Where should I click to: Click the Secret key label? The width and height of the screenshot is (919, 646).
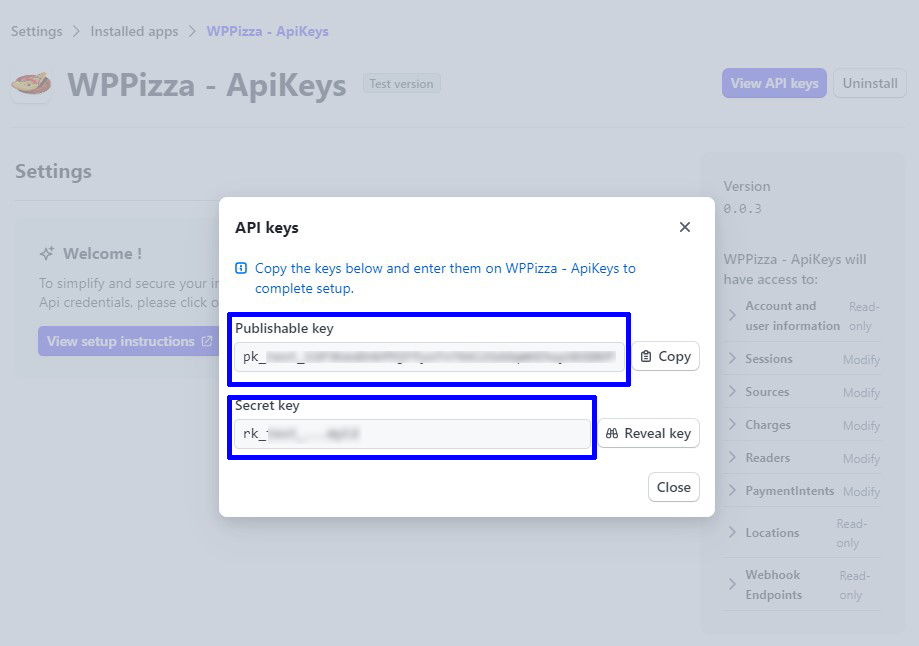pyautogui.click(x=267, y=406)
